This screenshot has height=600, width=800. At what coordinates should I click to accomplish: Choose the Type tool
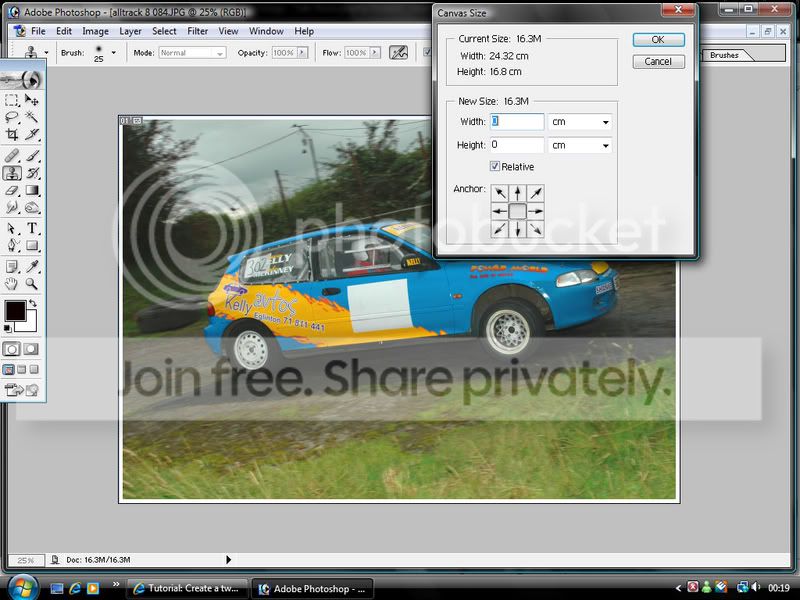point(32,228)
